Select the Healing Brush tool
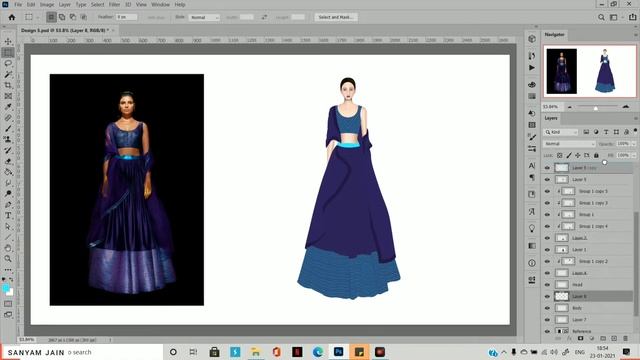Viewport: 640px width, 360px height. pos(8,118)
